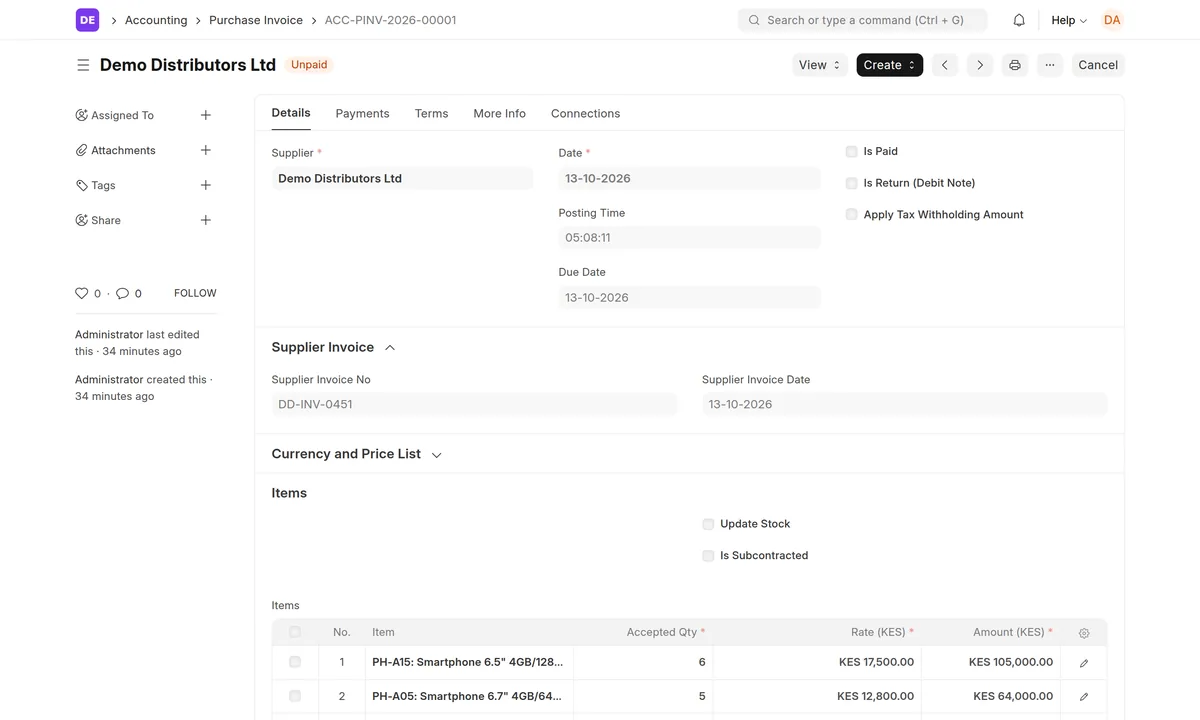Click the Posting Time field 05:08:11
The width and height of the screenshot is (1200, 720).
point(689,238)
